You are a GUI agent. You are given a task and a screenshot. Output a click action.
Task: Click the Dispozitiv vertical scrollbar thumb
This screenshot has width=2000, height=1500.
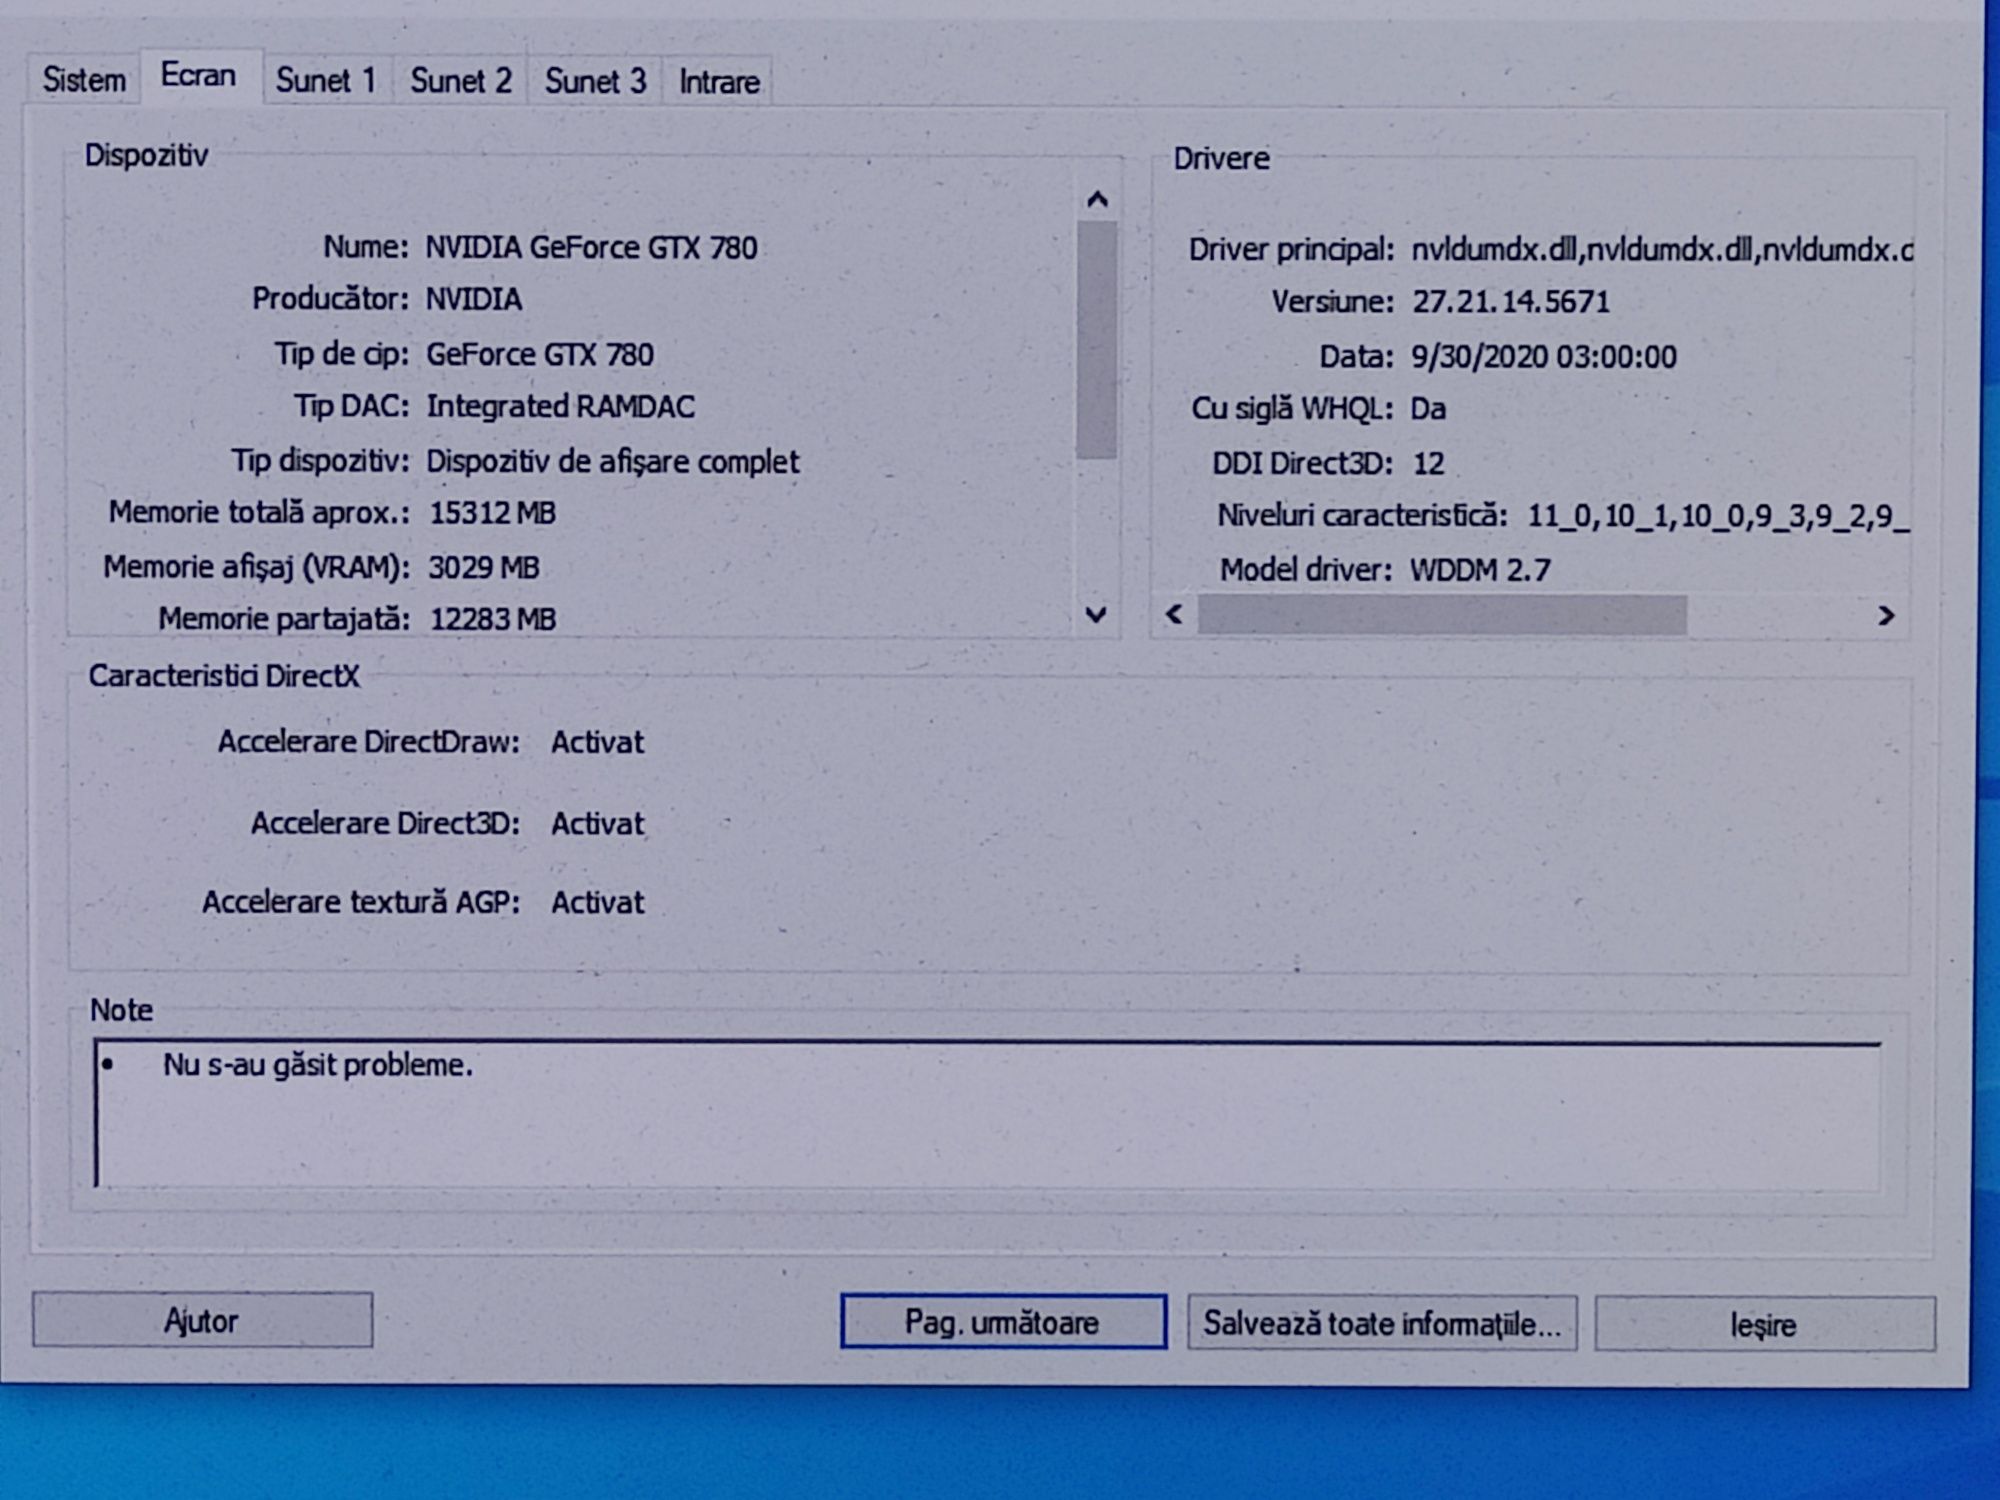click(1097, 340)
